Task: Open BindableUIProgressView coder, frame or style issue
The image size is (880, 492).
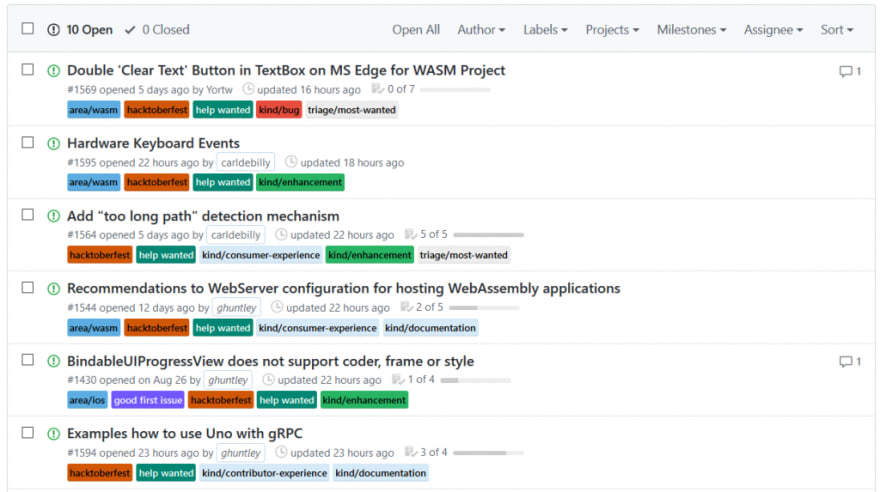Action: click(271, 361)
